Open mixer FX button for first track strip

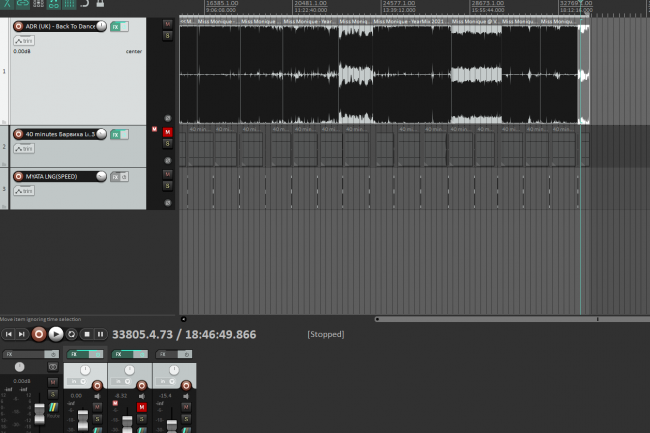pyautogui.click(x=78, y=354)
